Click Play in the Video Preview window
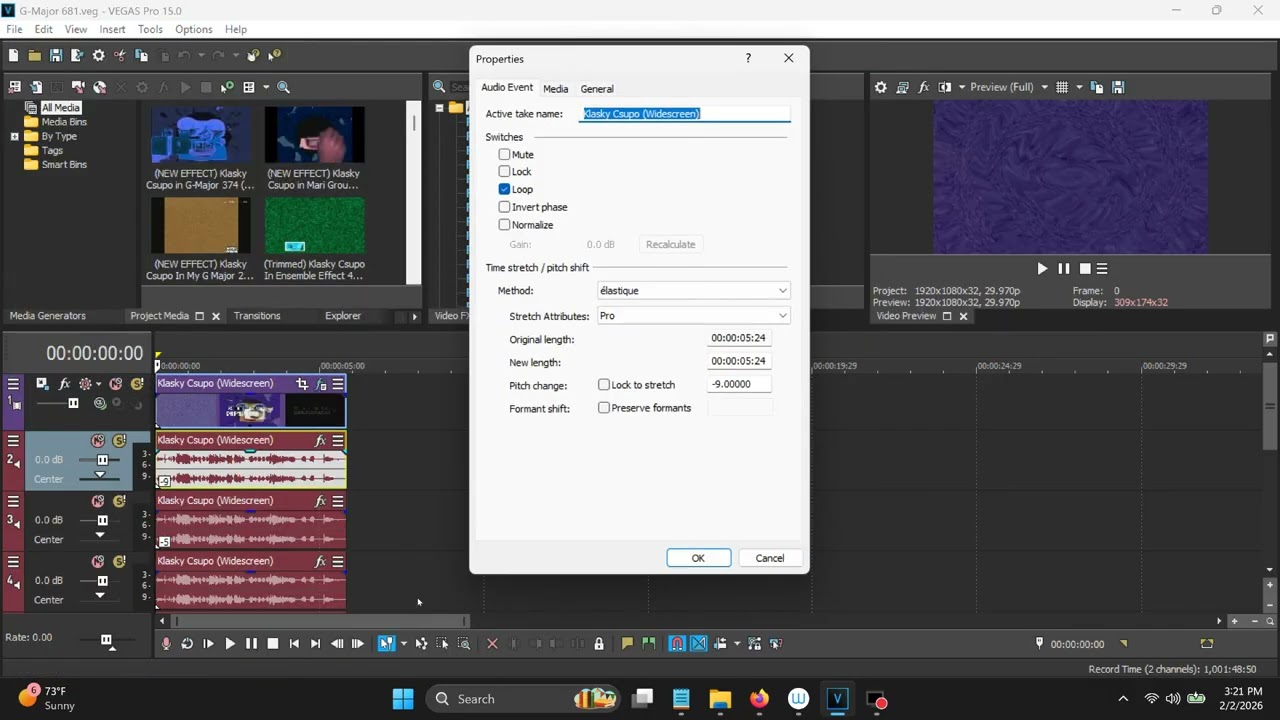 (x=1042, y=269)
